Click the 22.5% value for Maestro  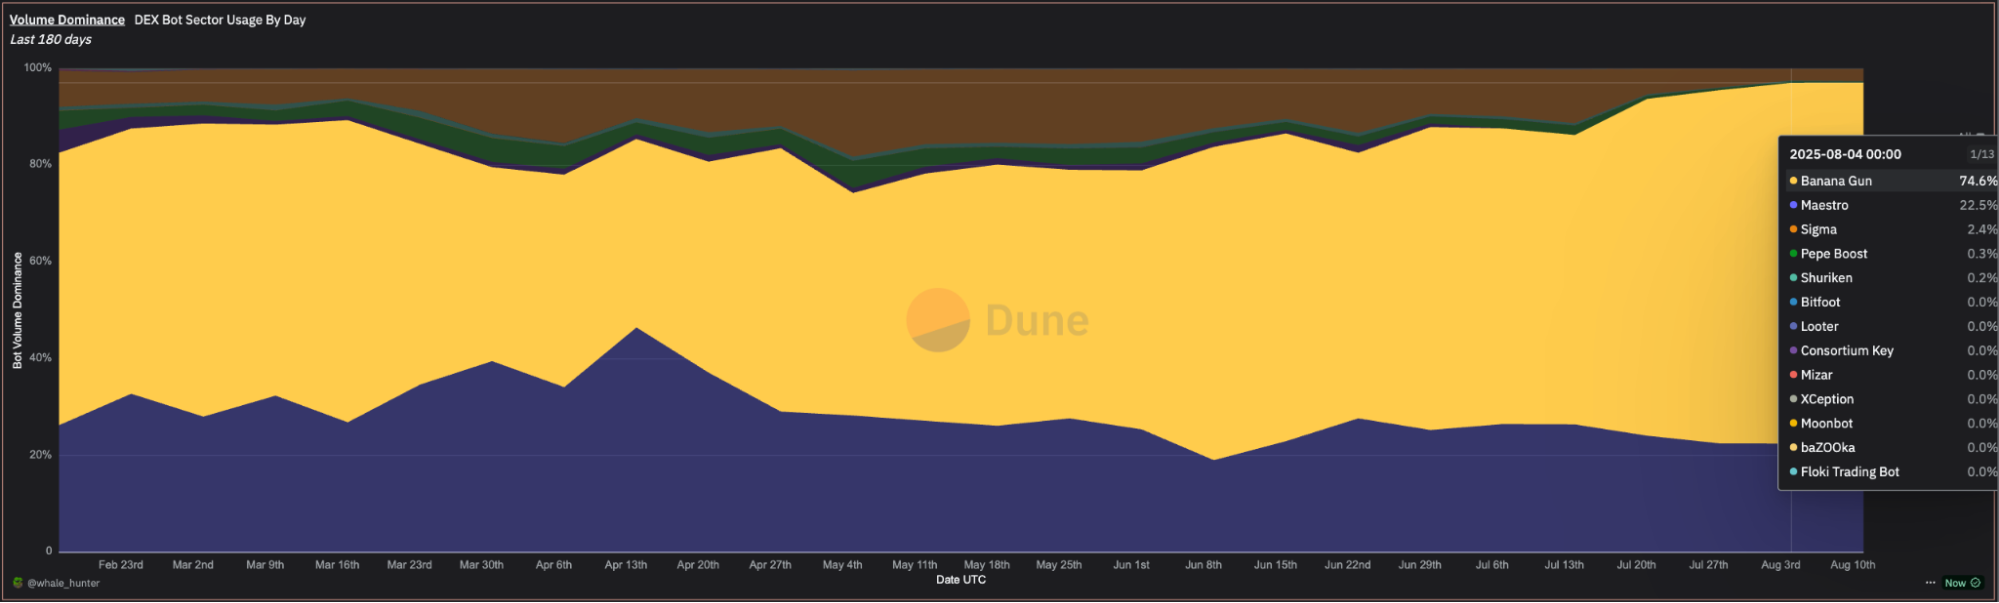[1978, 205]
